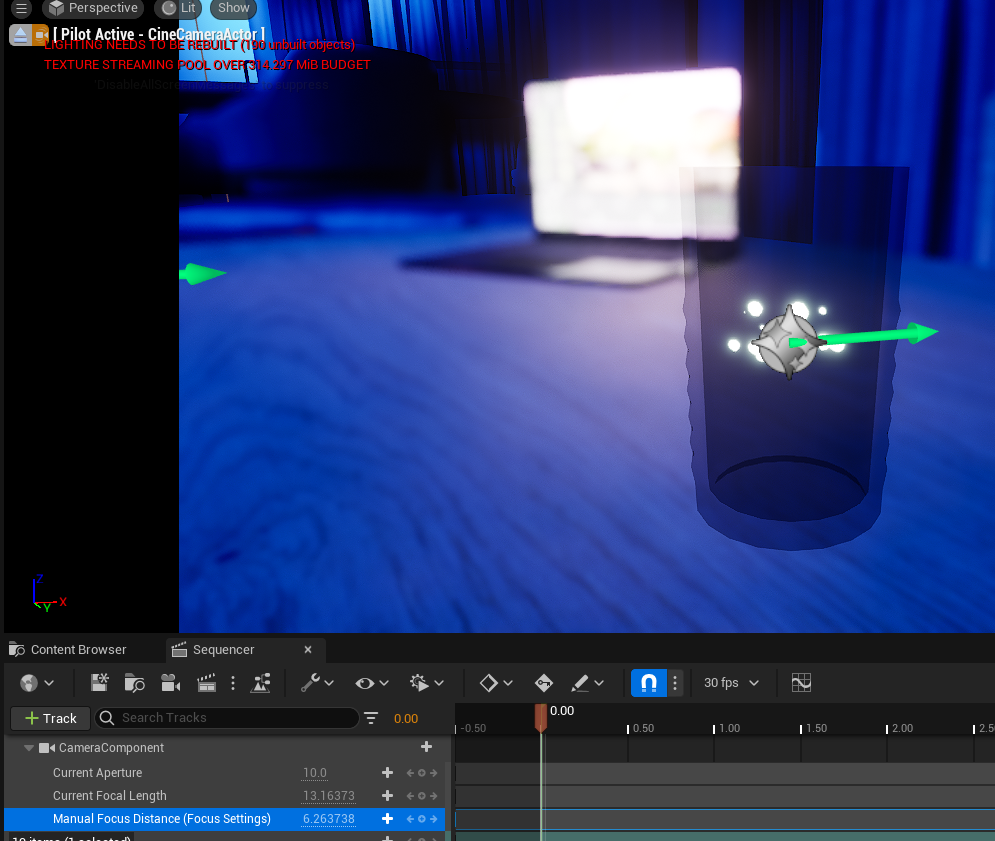
Task: Open the Lit view mode menu
Action: 178,8
